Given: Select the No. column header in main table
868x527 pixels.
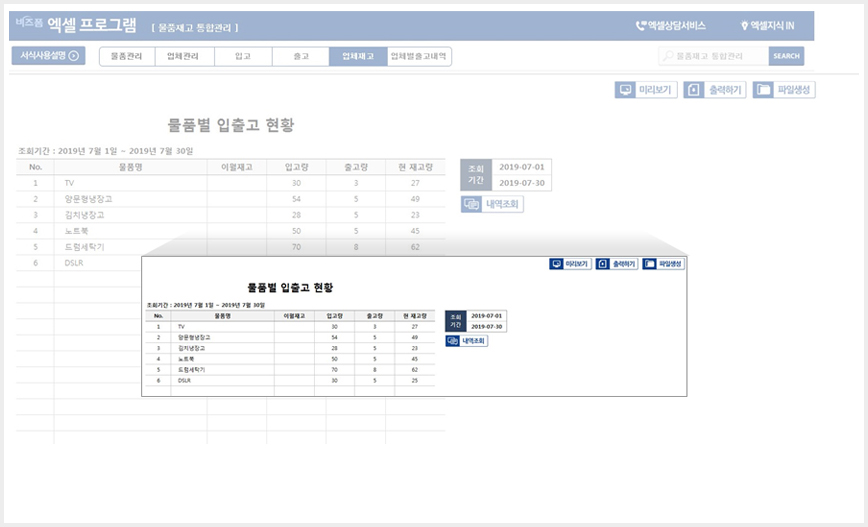Looking at the screenshot, I should point(35,167).
